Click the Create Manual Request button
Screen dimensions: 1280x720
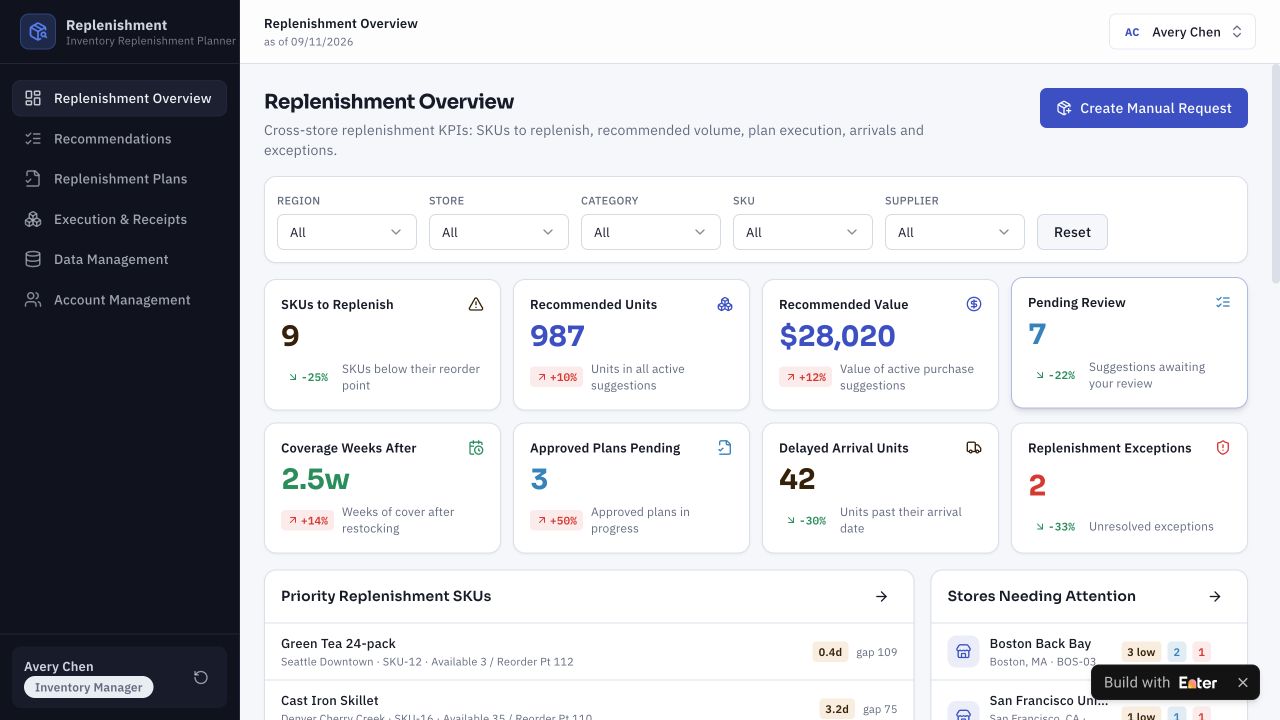point(1144,108)
